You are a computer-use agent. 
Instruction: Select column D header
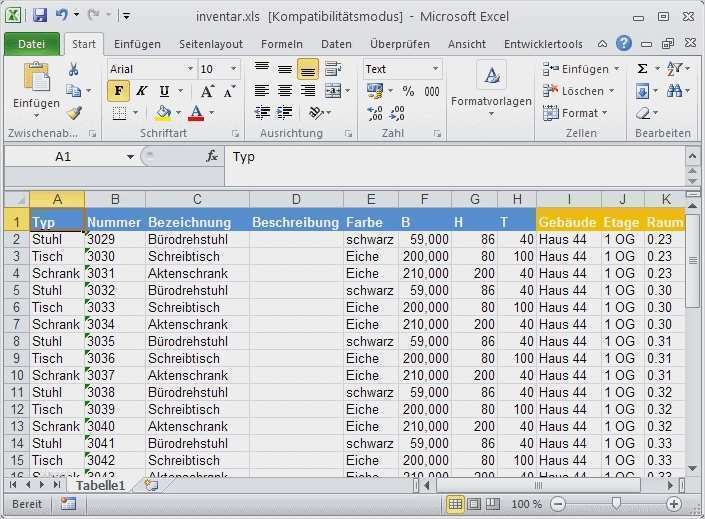pyautogui.click(x=296, y=199)
